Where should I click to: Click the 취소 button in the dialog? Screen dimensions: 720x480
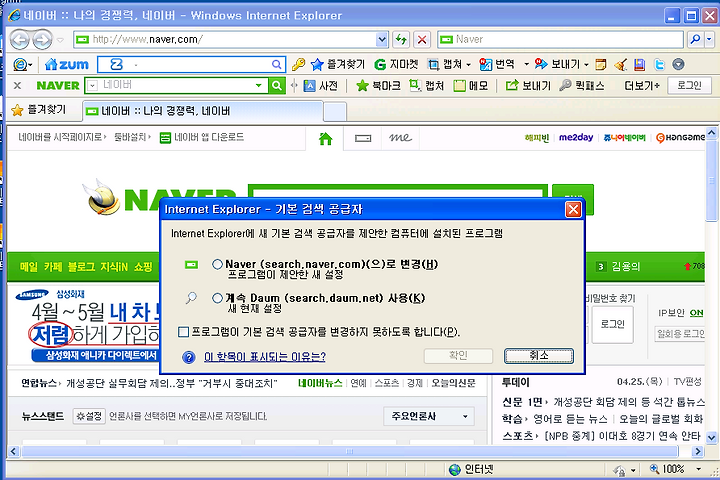click(539, 356)
